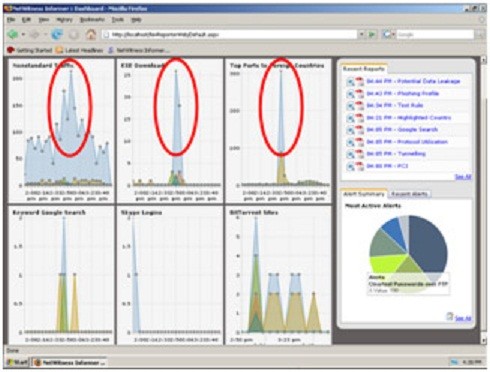
Task: Click the Google search box
Action: tap(435, 34)
